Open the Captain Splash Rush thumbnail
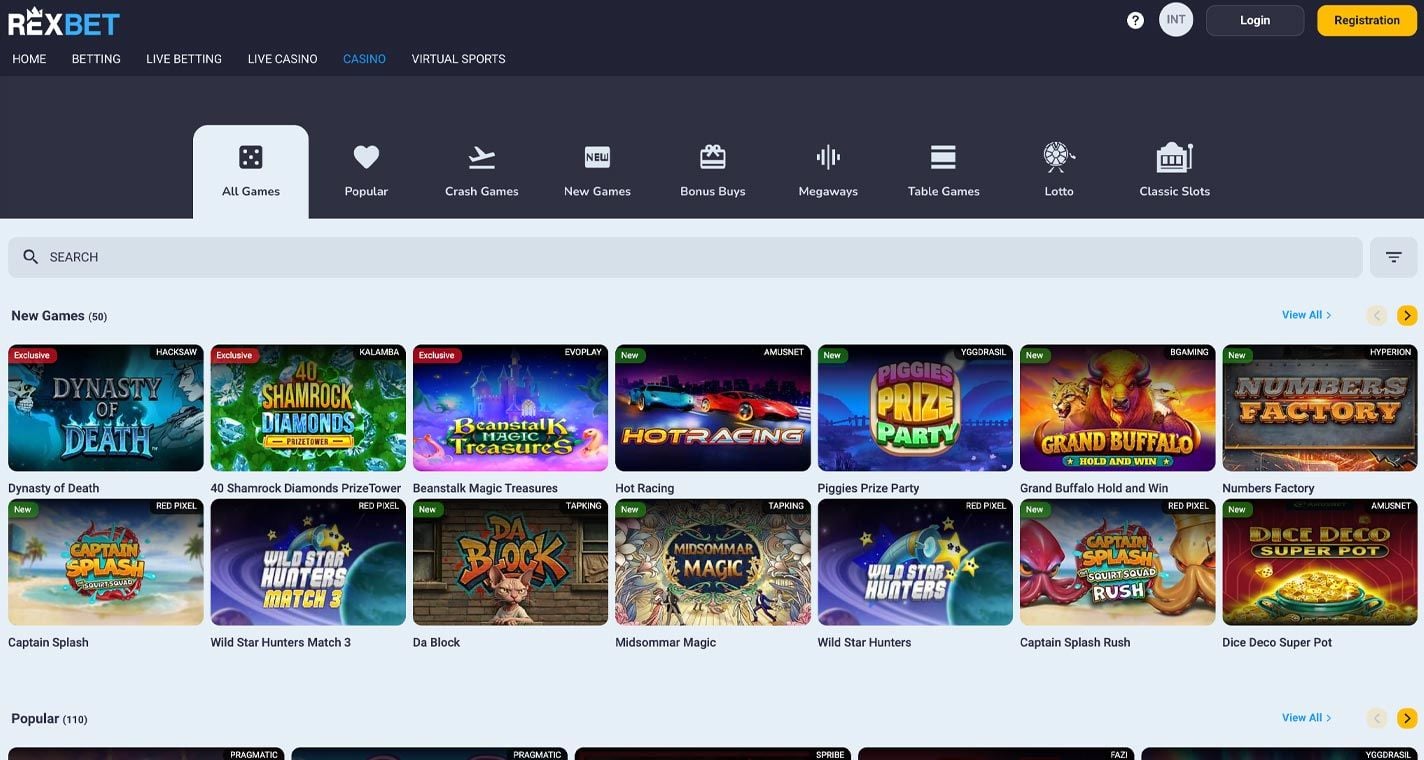 pos(1118,562)
